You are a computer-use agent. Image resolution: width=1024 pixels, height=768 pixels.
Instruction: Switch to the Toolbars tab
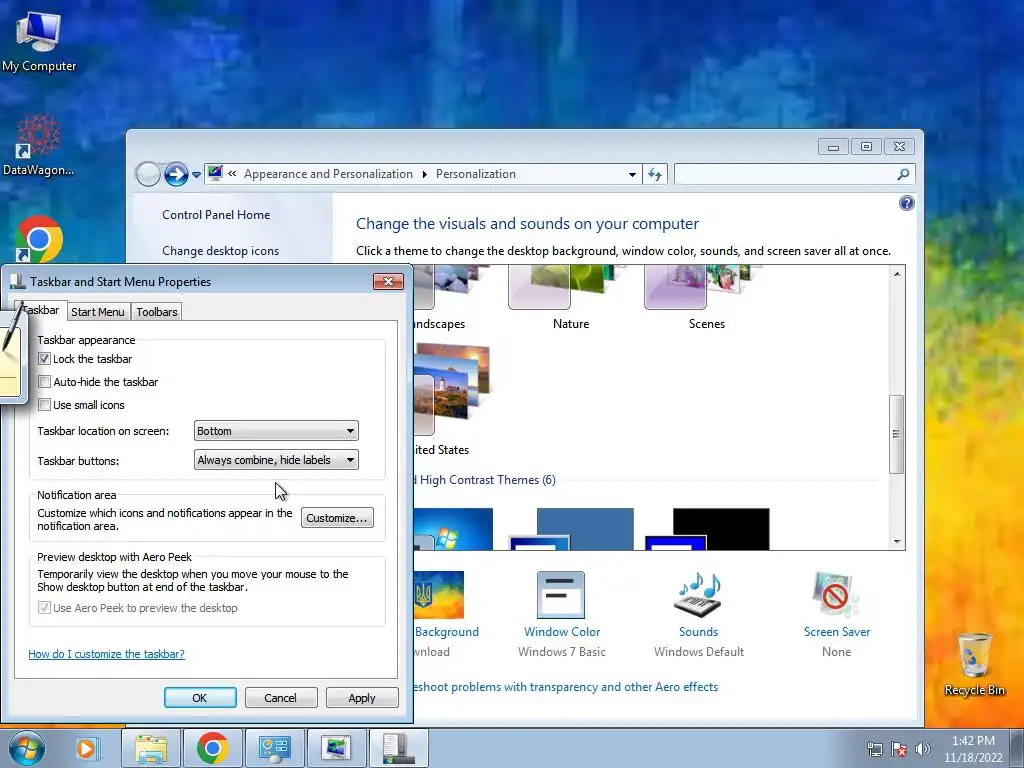click(157, 312)
